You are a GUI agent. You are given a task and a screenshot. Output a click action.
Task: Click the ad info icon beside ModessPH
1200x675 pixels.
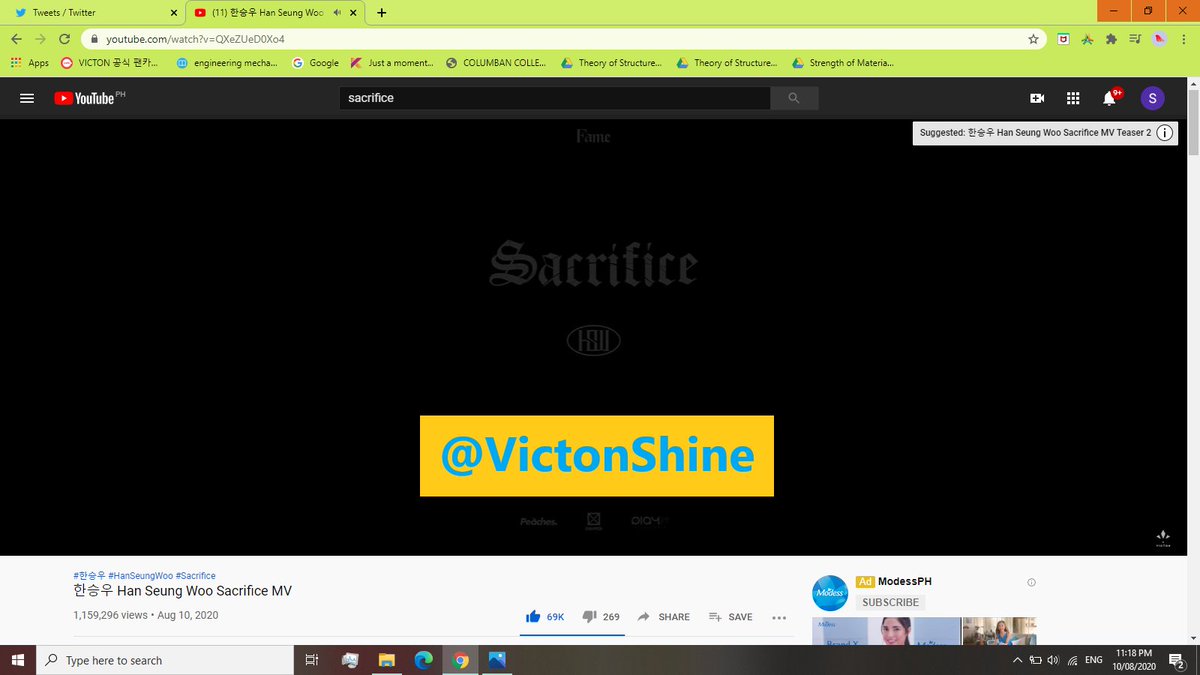click(1031, 582)
